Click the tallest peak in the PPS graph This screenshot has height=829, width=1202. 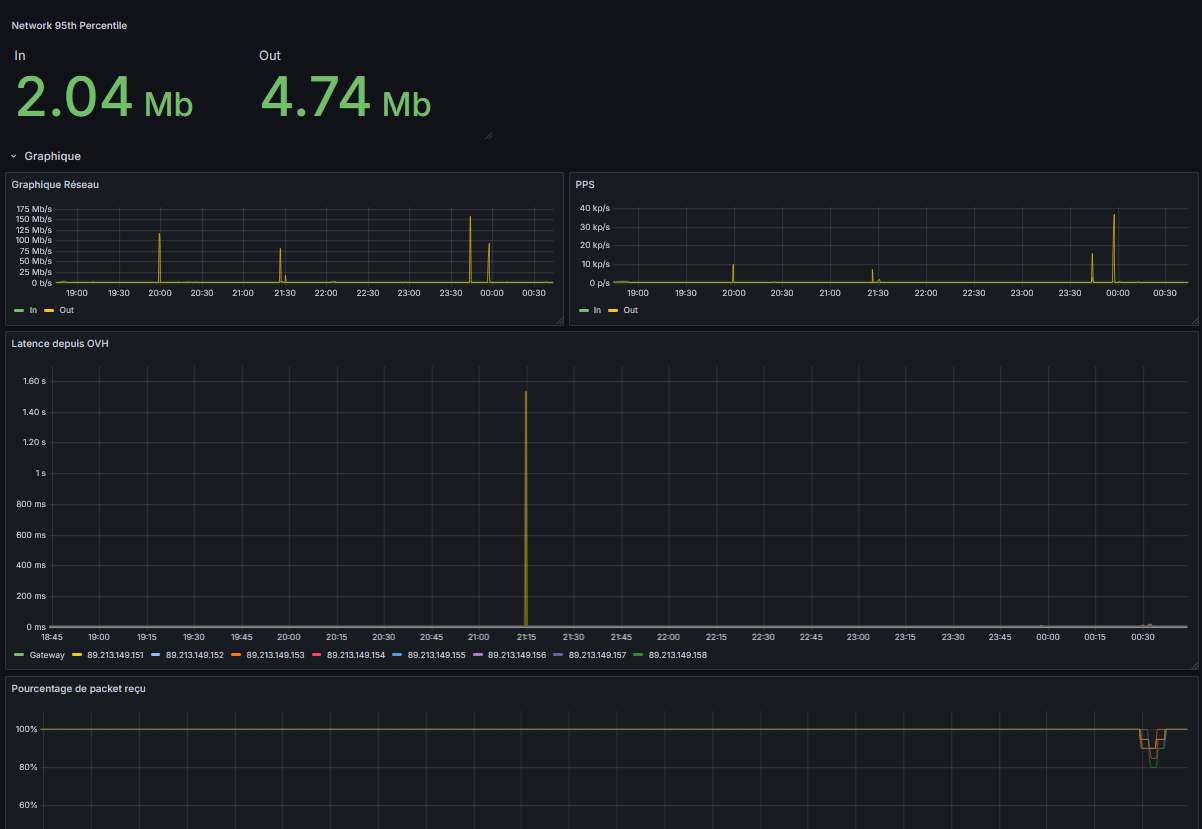point(1114,248)
